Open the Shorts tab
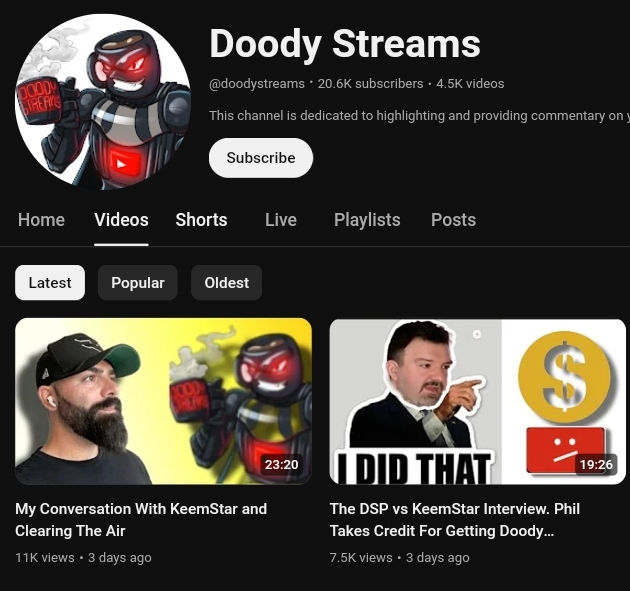This screenshot has width=630, height=591. coord(201,220)
